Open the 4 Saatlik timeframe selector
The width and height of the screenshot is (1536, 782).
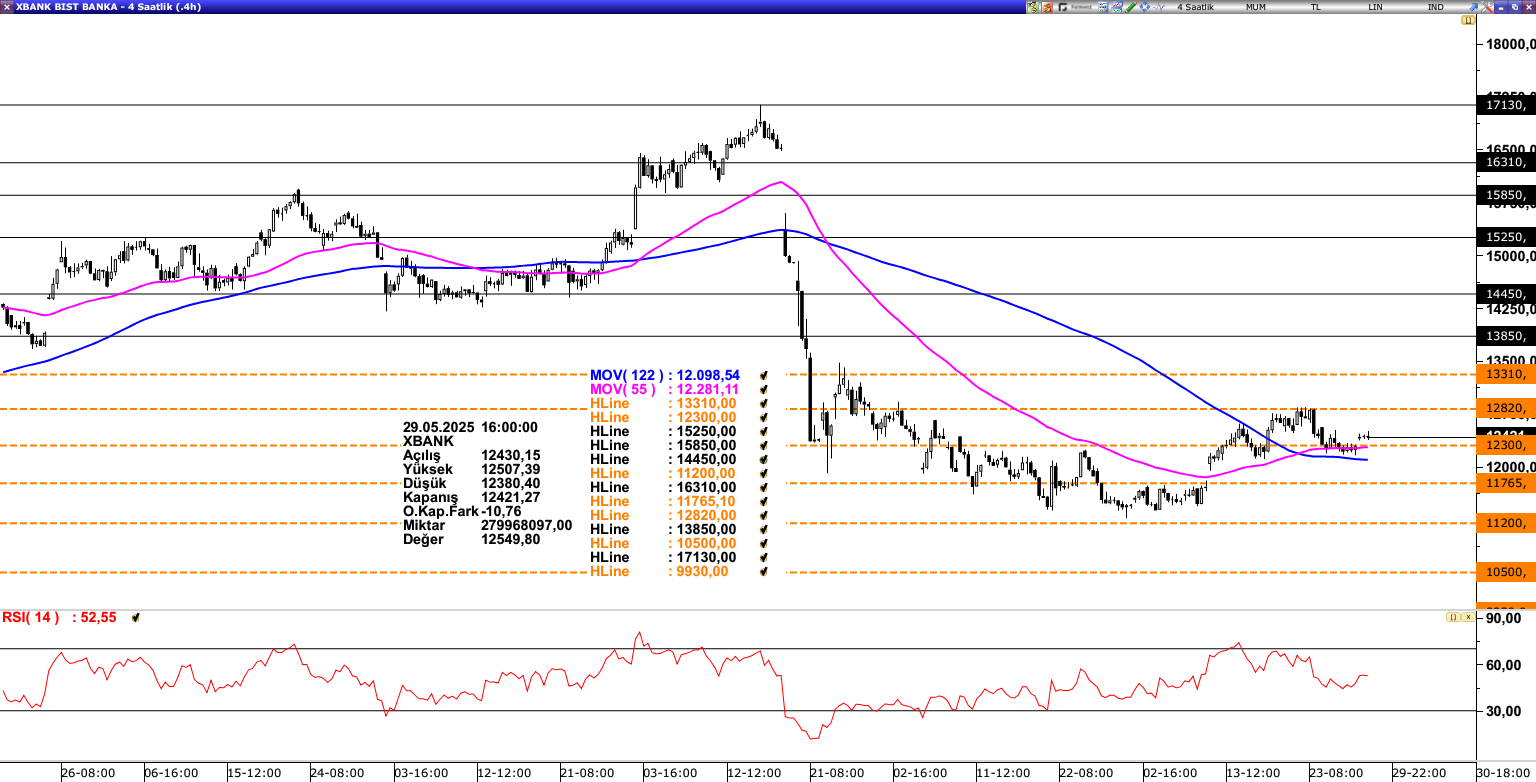click(x=1195, y=7)
